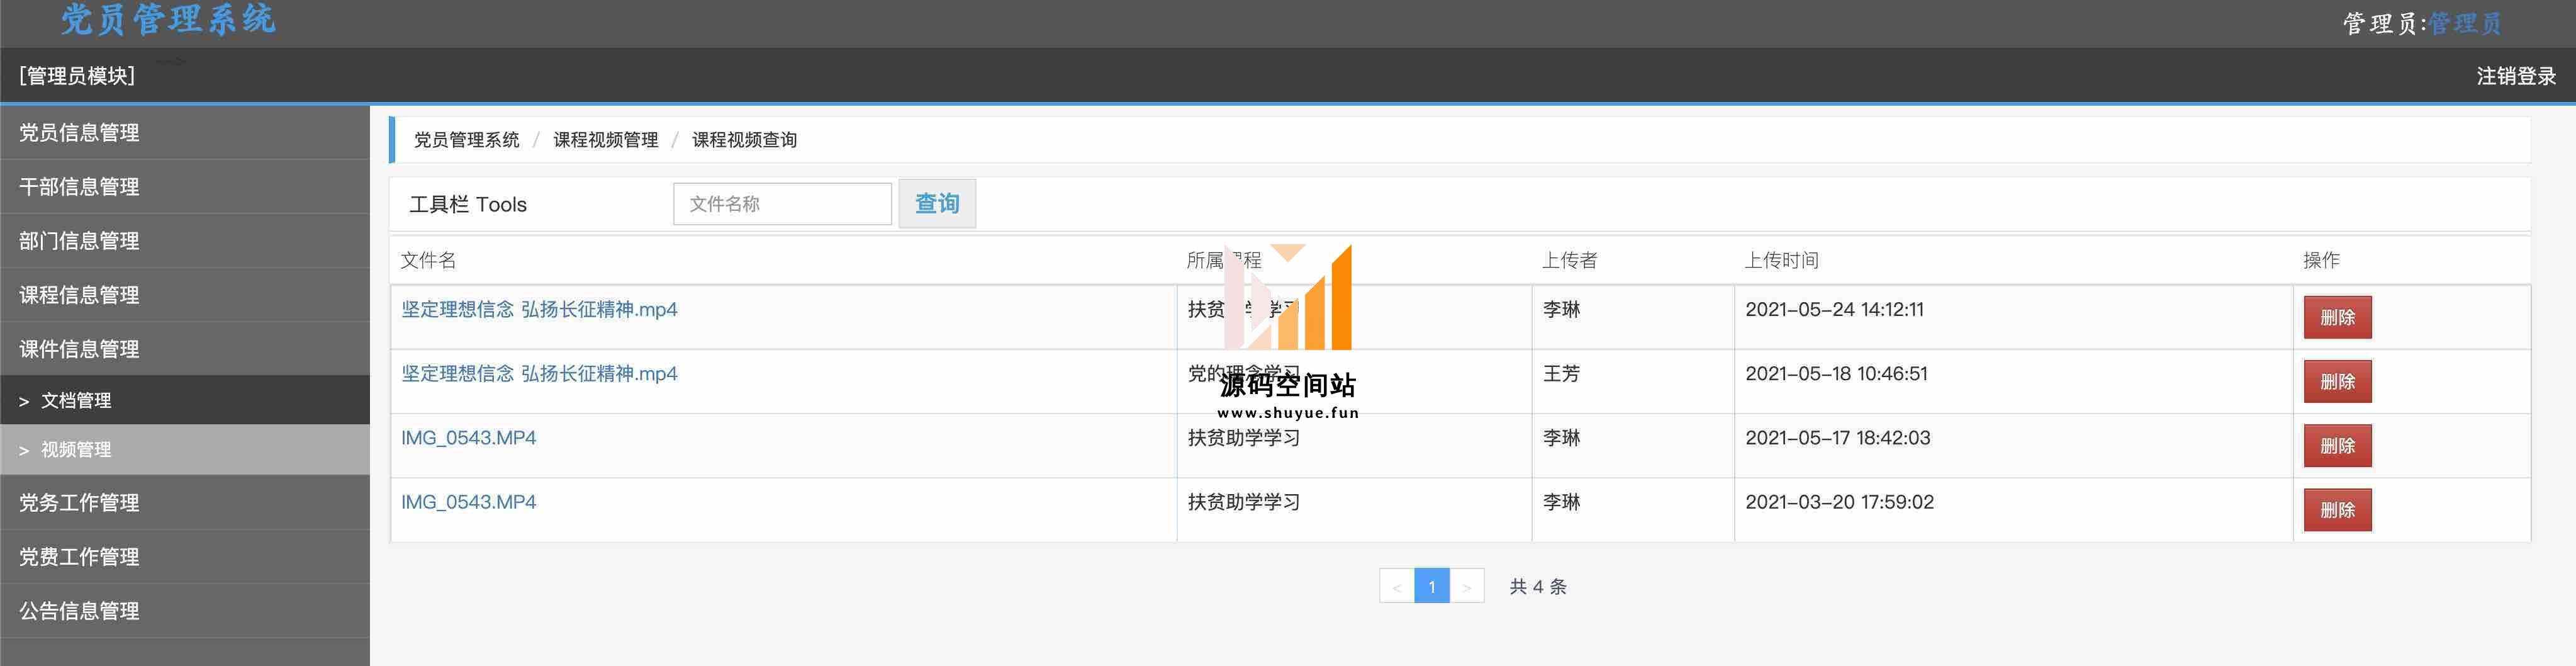Select page 1 in the pagination
Image resolution: width=2576 pixels, height=666 pixels.
pos(1432,587)
